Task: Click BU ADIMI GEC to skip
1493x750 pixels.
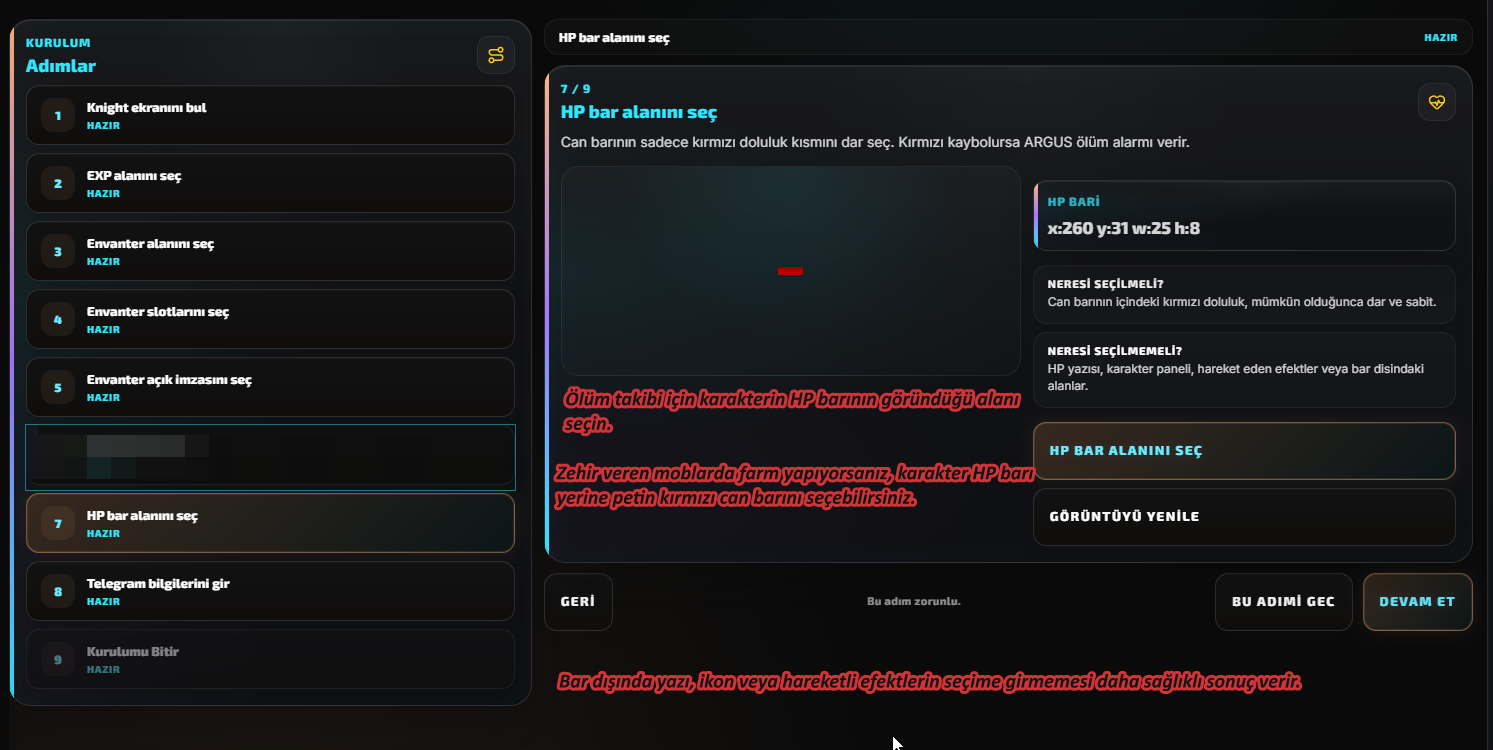Action: click(1284, 602)
